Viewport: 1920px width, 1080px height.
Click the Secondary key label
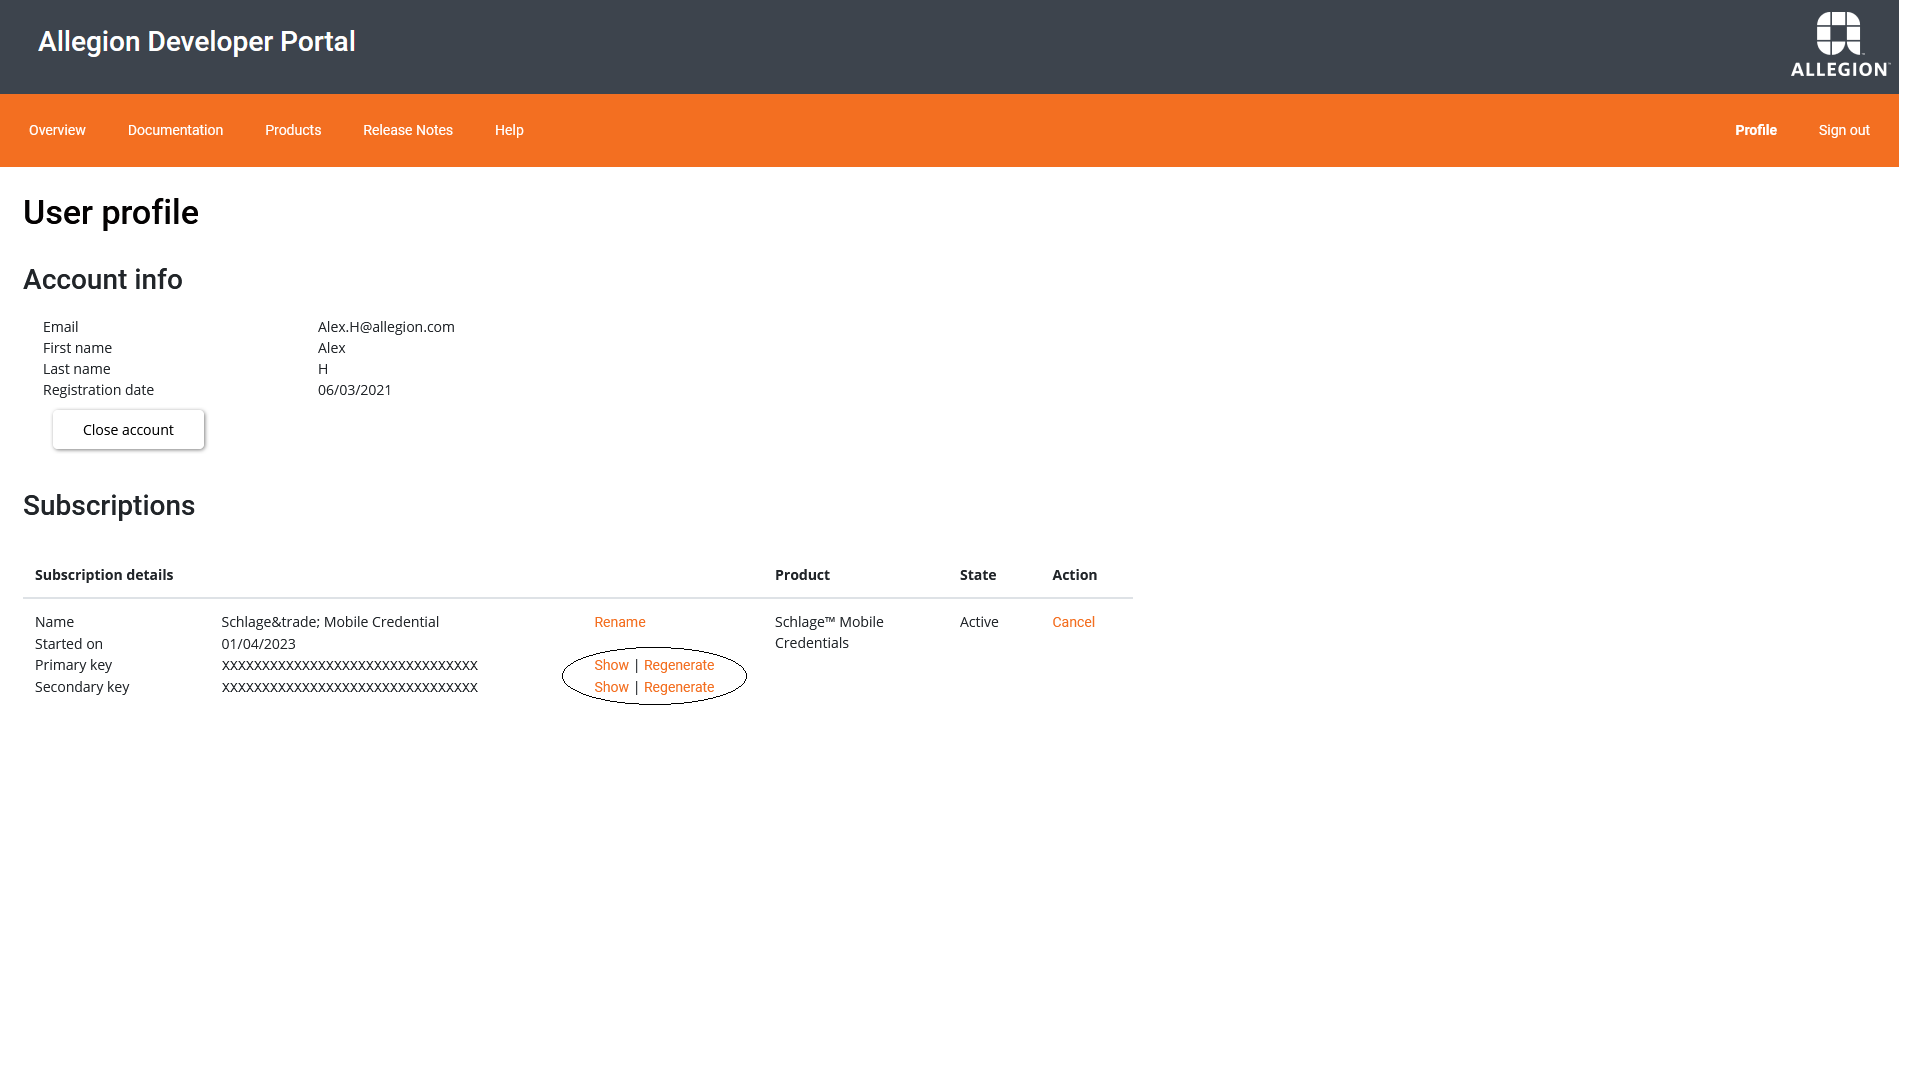(x=82, y=687)
